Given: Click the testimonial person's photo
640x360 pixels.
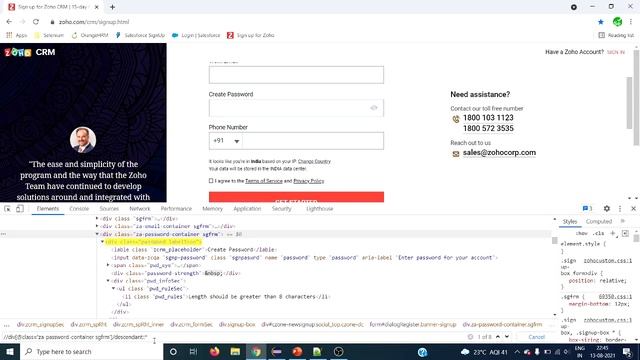Looking at the screenshot, I should click(83, 140).
